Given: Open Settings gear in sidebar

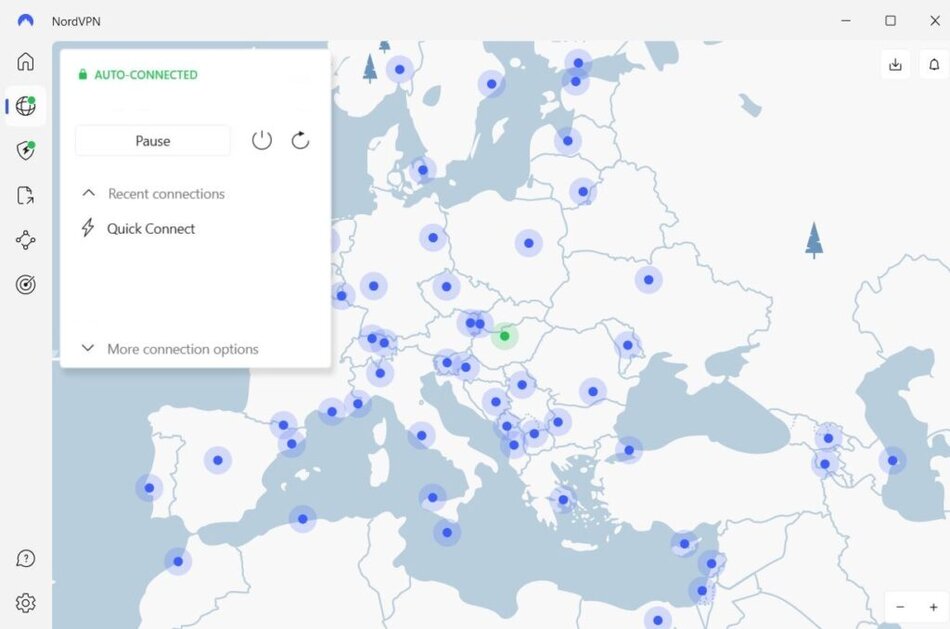Looking at the screenshot, I should tap(25, 603).
